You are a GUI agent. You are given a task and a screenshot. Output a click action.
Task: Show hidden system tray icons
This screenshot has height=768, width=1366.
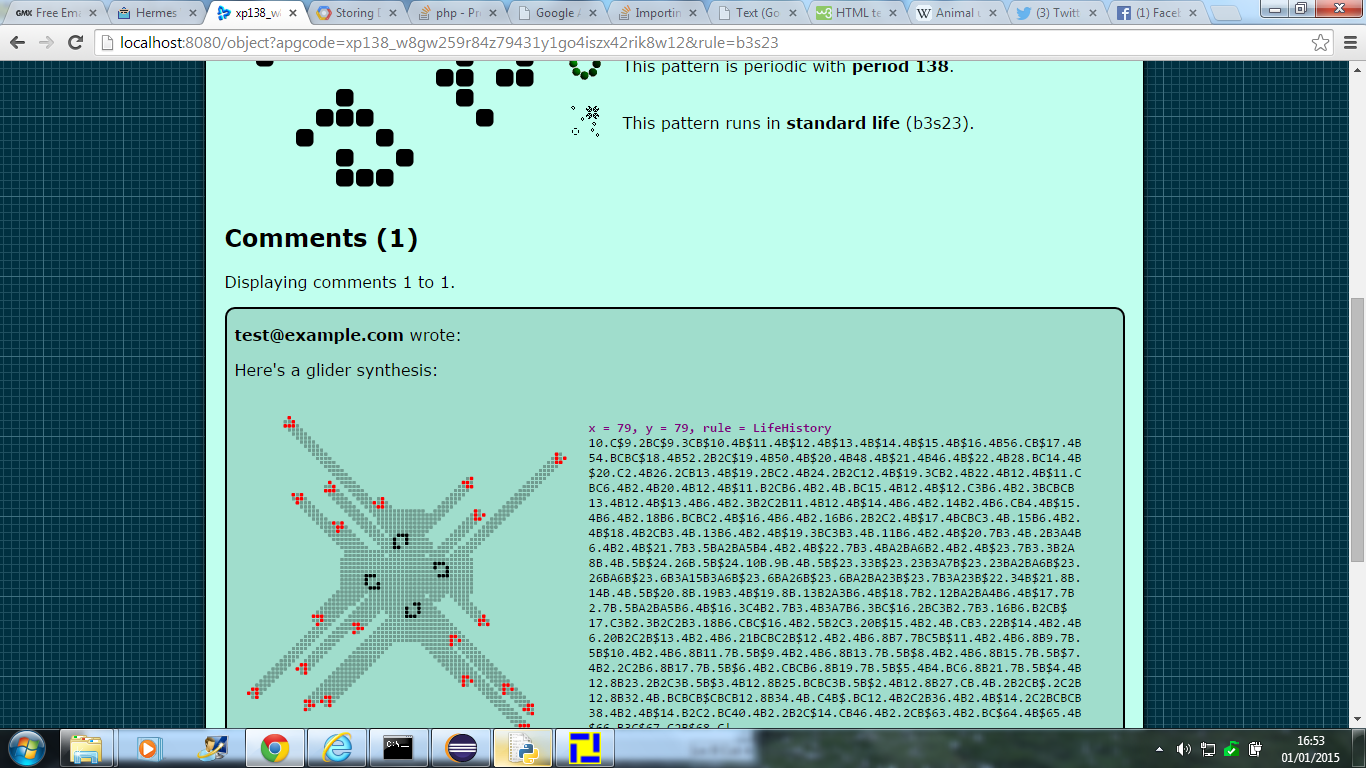pyautogui.click(x=1160, y=749)
